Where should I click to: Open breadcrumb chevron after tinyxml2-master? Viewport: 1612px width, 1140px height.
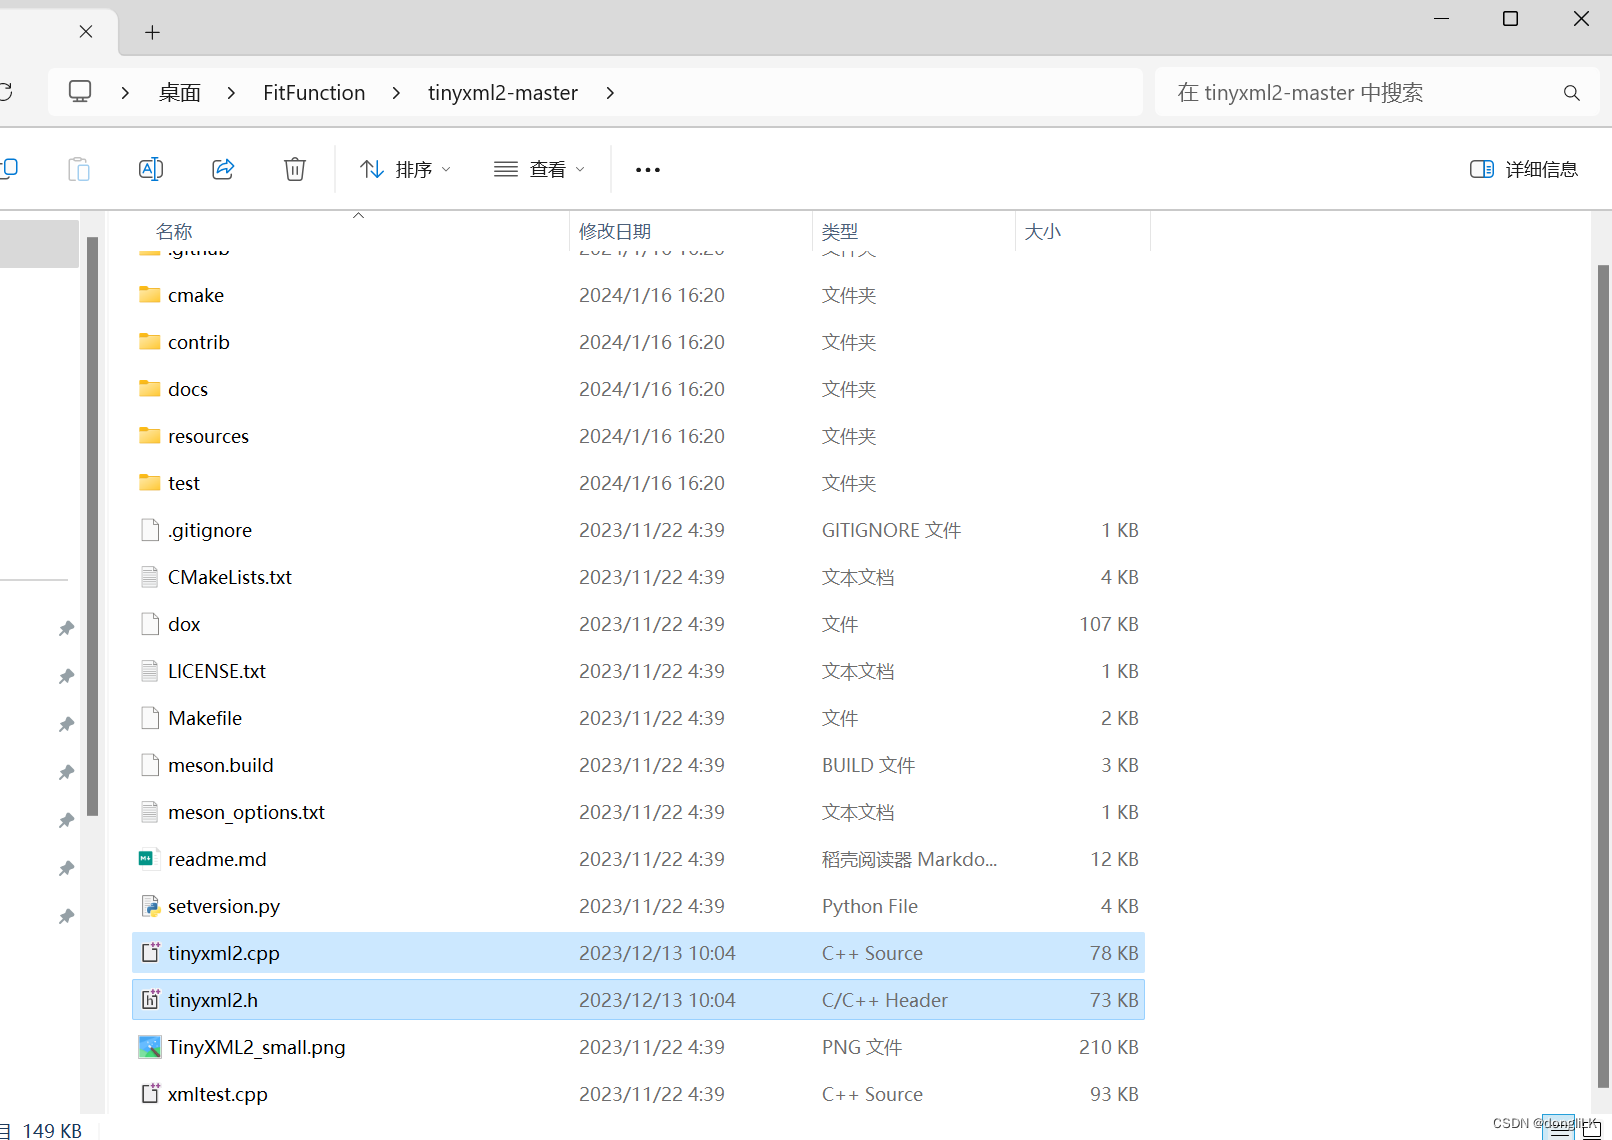610,92
